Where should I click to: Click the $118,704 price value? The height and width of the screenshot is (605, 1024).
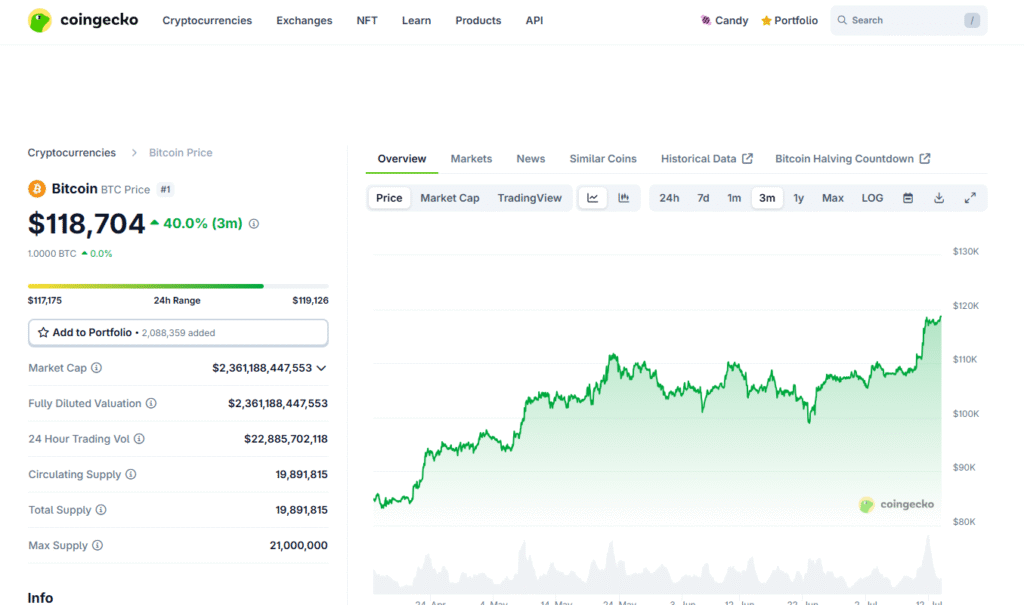[86, 223]
